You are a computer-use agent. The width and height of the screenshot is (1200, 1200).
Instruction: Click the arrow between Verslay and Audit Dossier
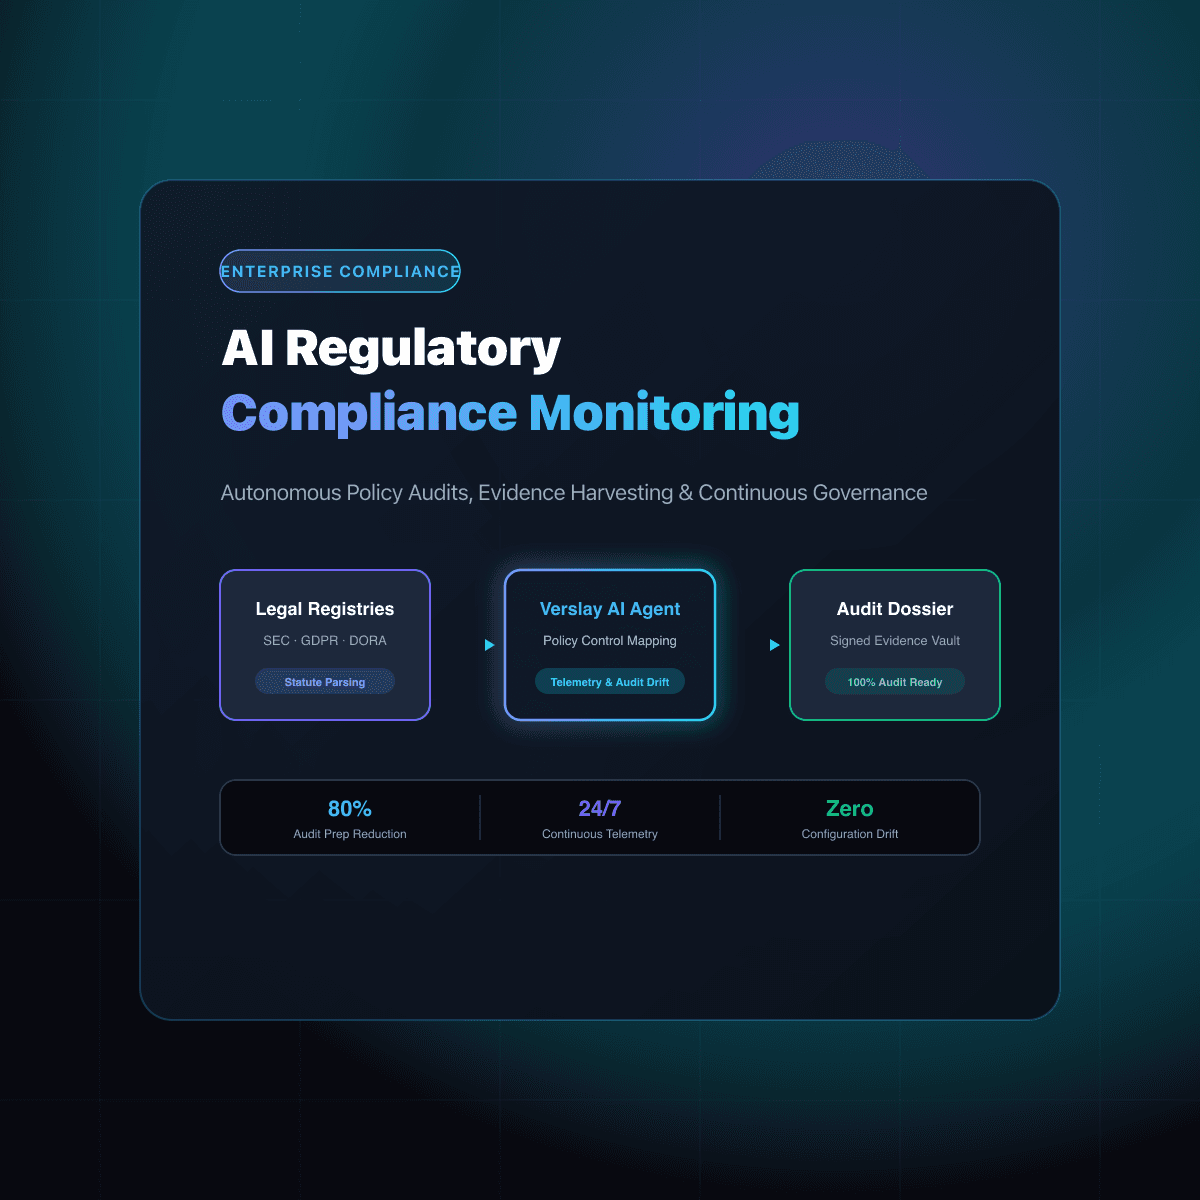click(775, 645)
